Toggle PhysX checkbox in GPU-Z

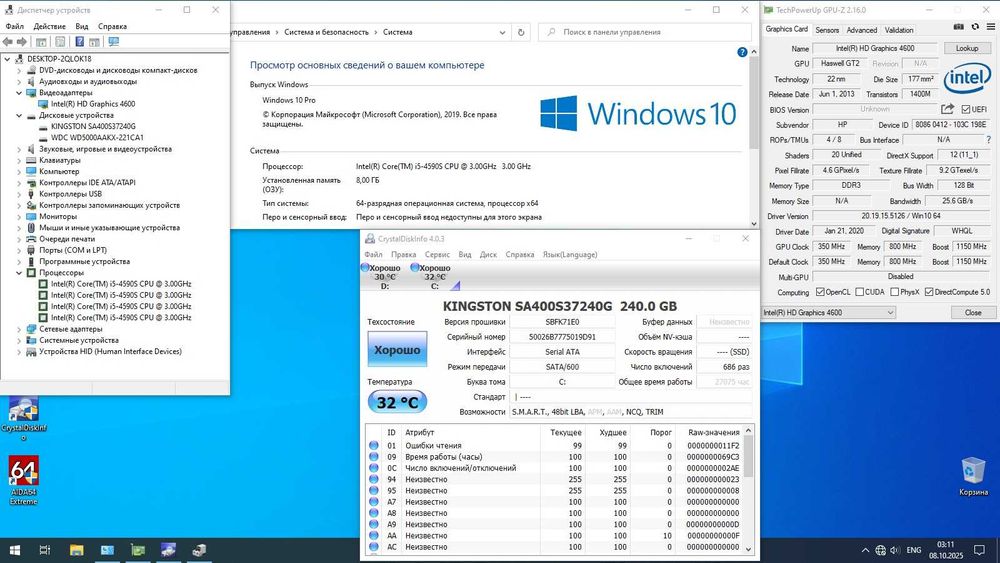pyautogui.click(x=895, y=292)
